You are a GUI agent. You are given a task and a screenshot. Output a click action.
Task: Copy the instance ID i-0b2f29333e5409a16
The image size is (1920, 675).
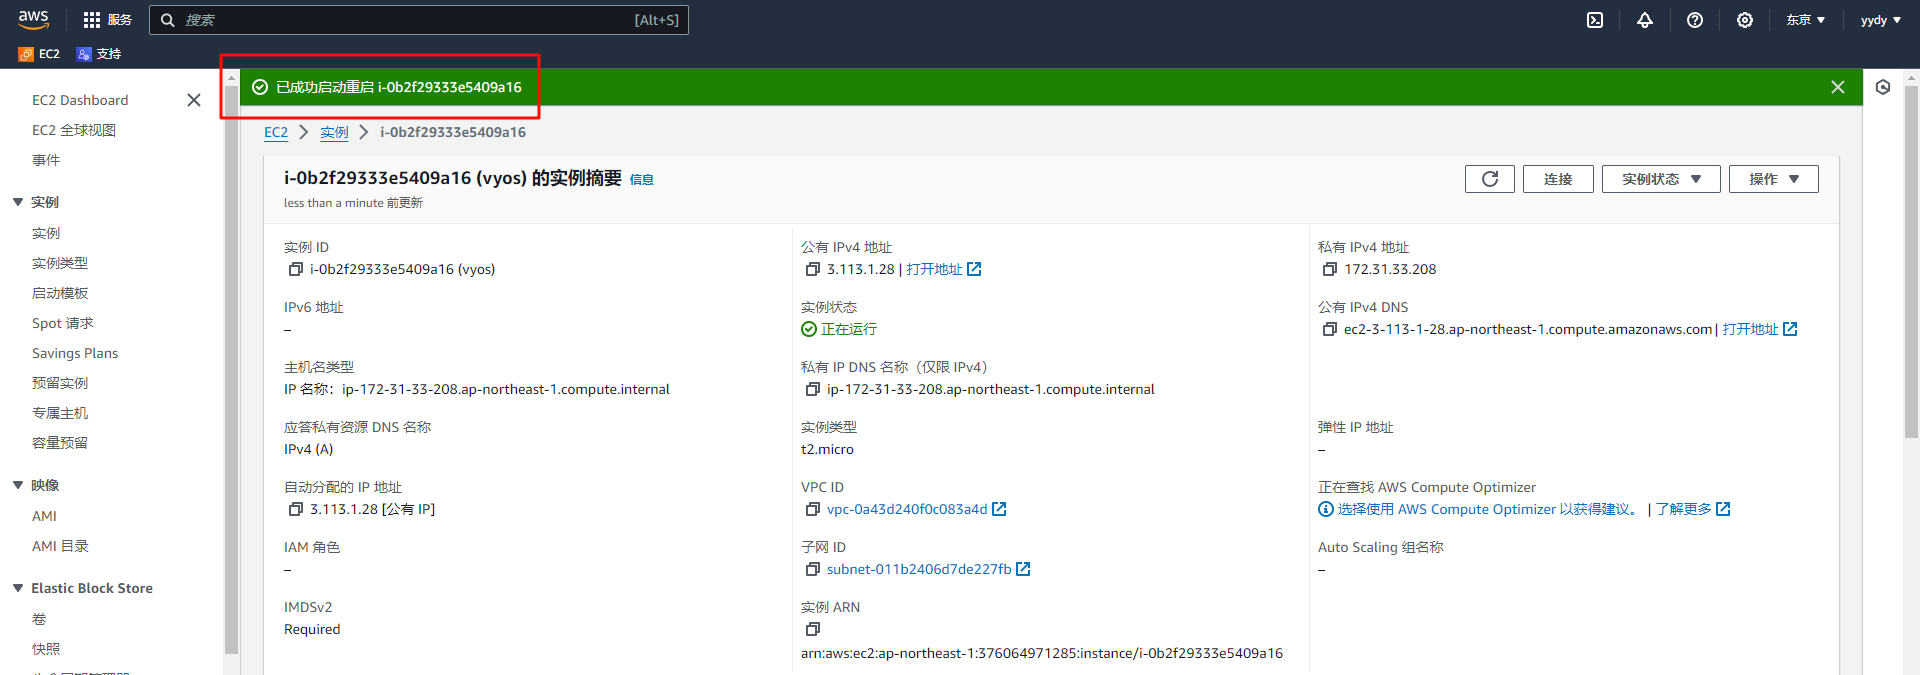pos(296,269)
